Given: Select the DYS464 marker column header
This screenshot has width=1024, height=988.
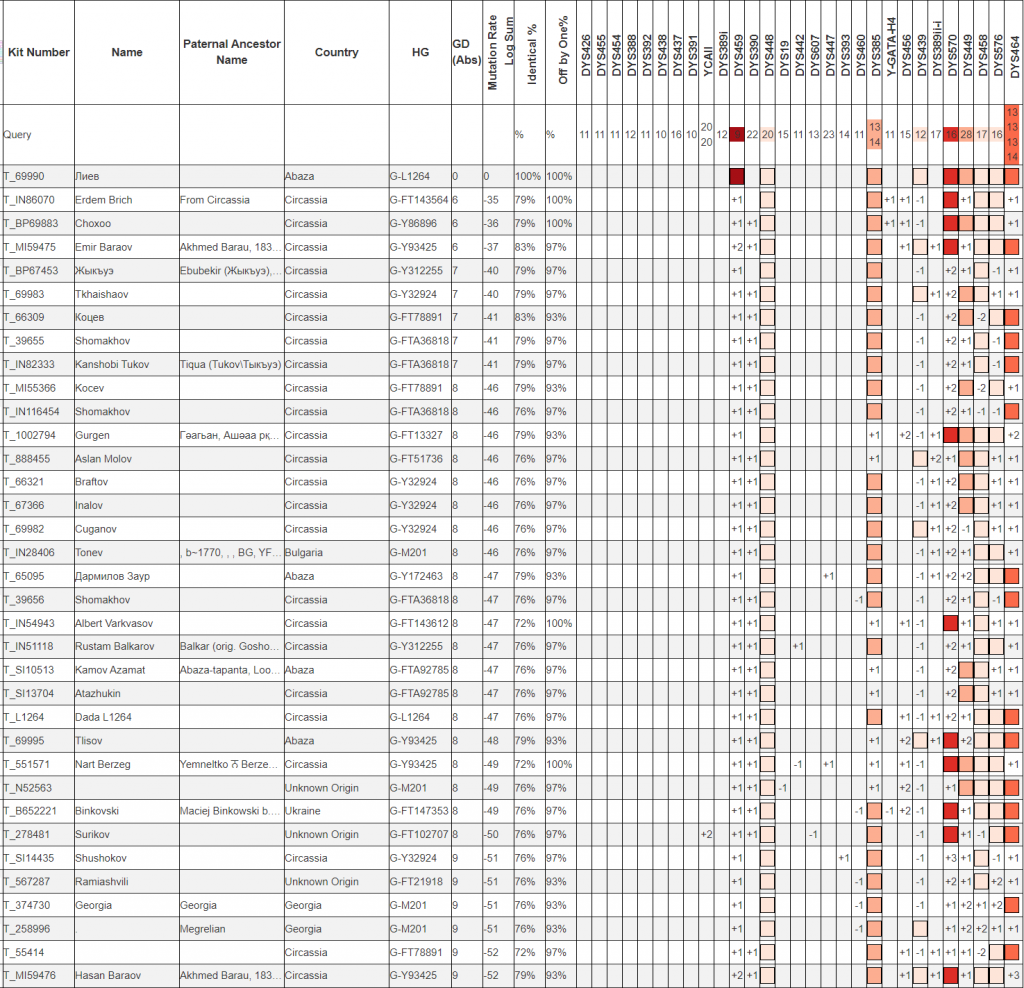Looking at the screenshot, I should click(x=1014, y=54).
